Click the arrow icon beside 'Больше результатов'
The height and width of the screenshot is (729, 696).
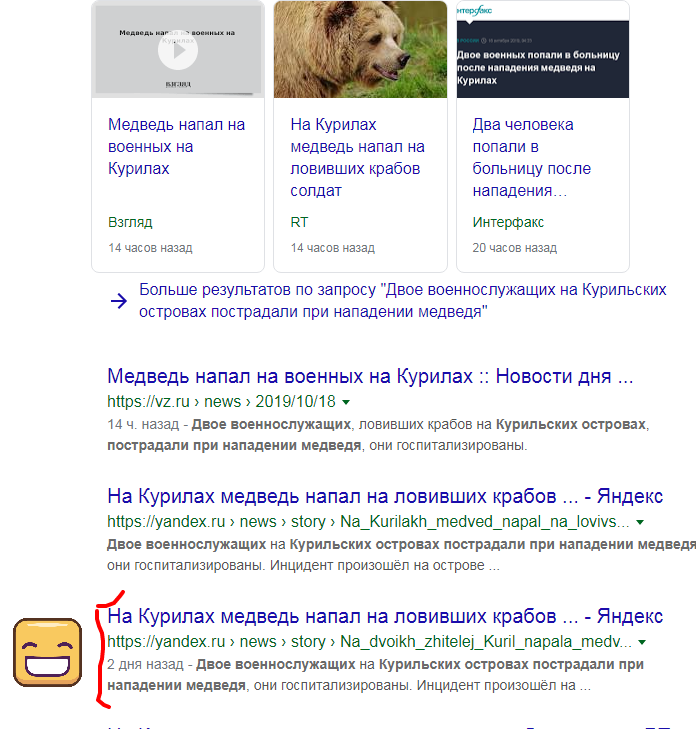click(x=119, y=301)
